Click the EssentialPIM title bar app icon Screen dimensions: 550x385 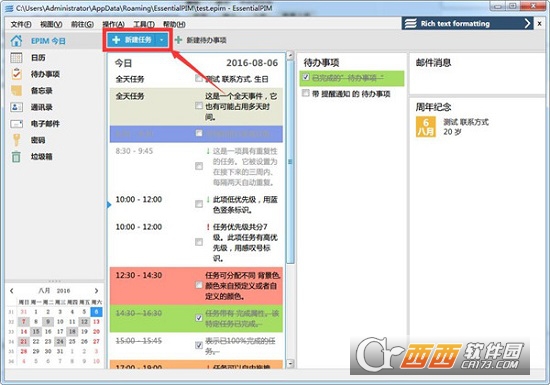(x=9, y=8)
